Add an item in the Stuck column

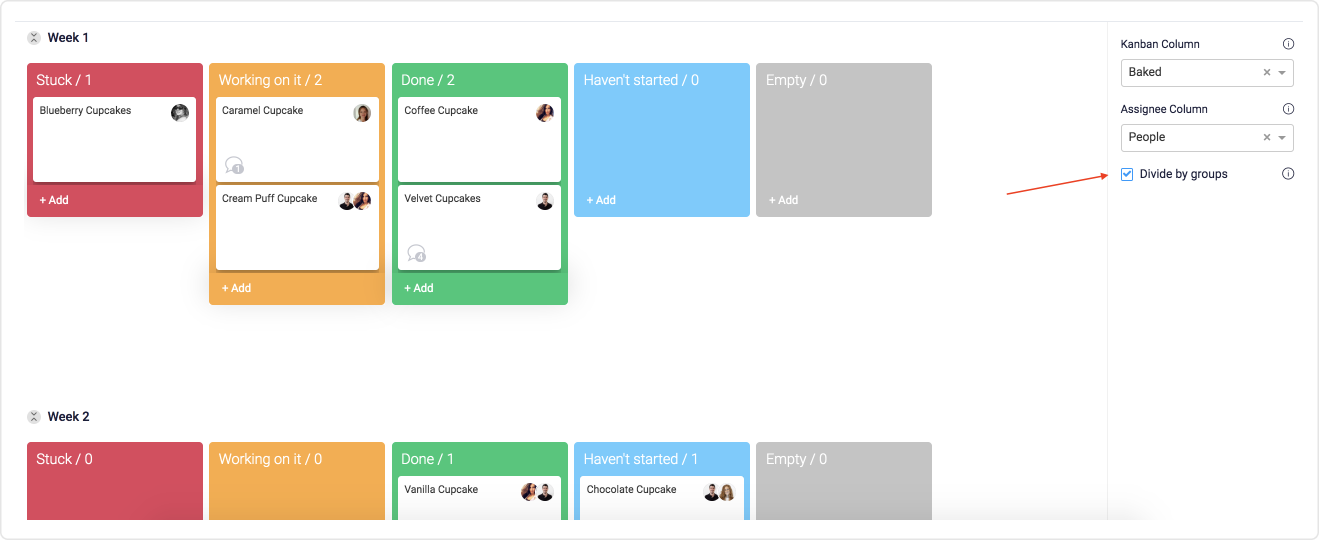54,200
